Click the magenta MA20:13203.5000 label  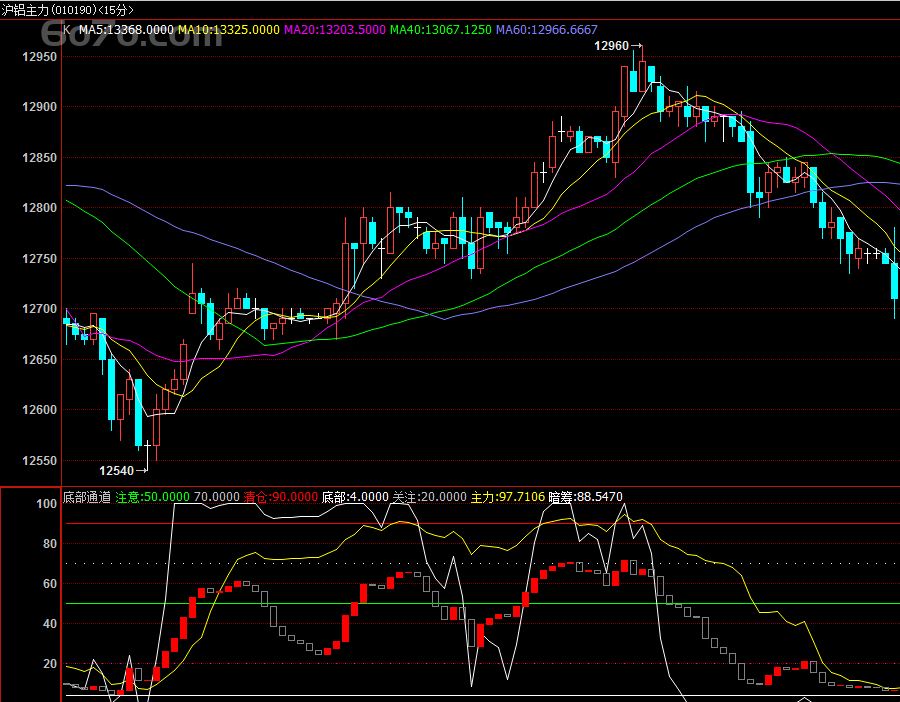coord(335,30)
